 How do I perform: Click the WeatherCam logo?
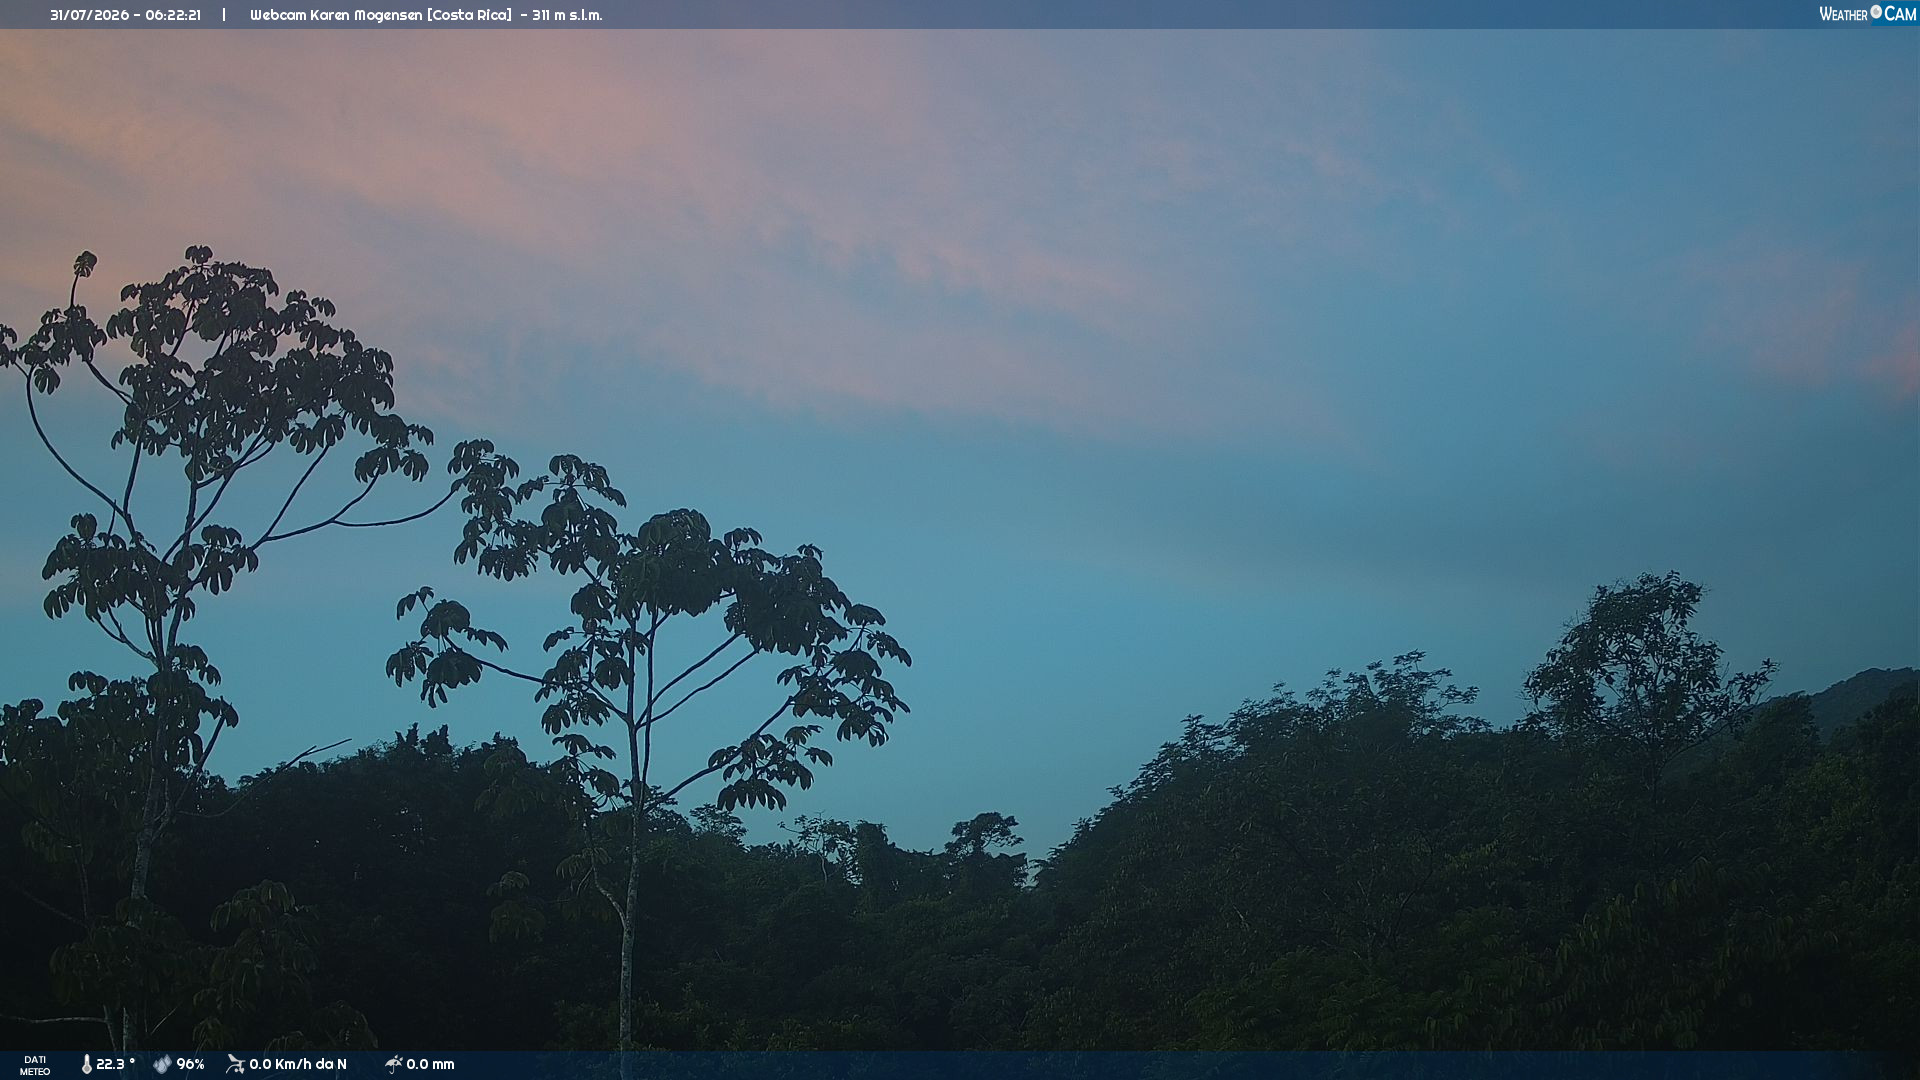coord(1867,14)
